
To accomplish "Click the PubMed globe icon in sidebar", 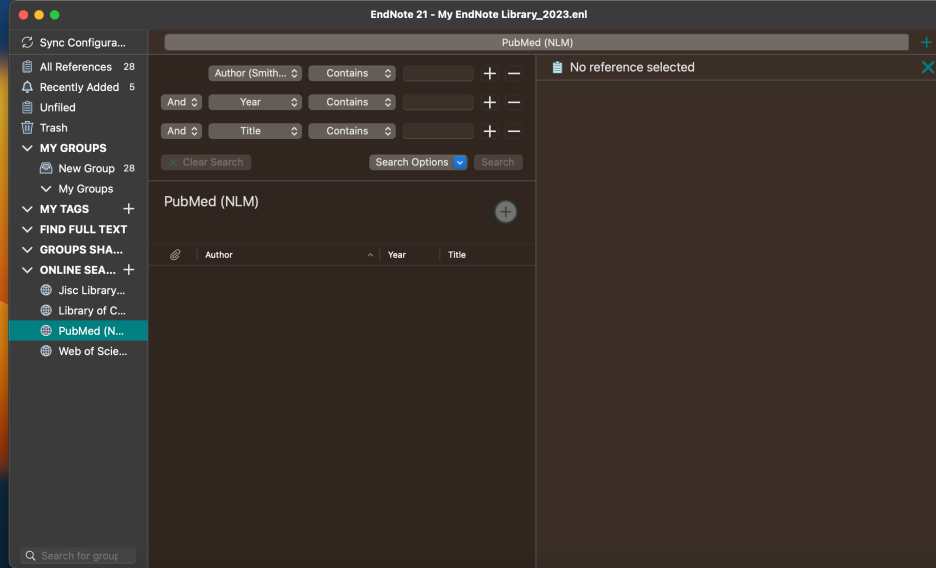I will pyautogui.click(x=46, y=331).
